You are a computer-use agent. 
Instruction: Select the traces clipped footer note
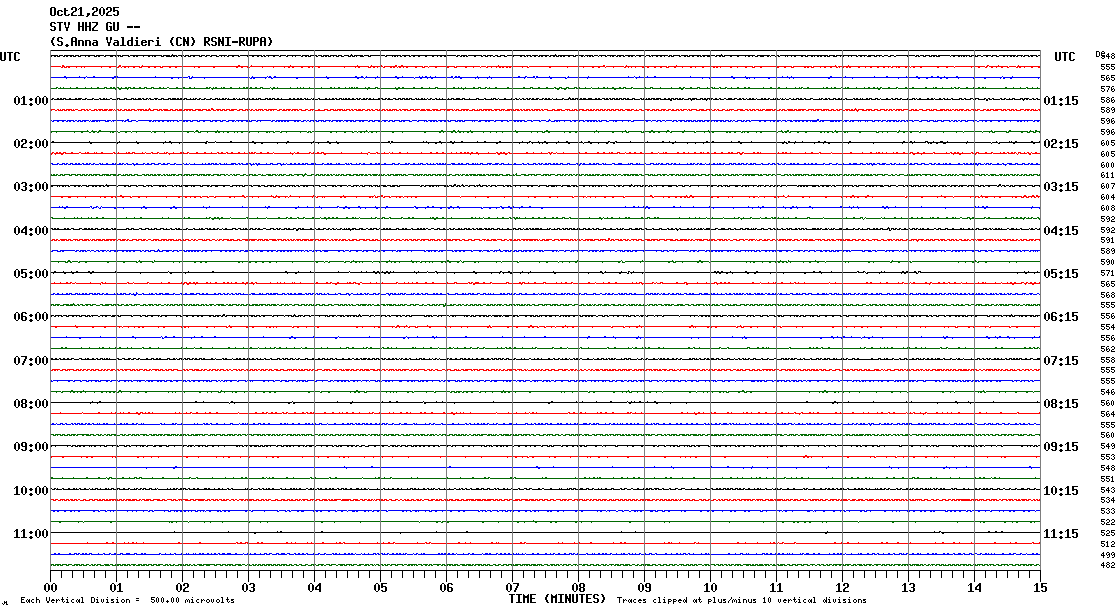click(x=742, y=600)
